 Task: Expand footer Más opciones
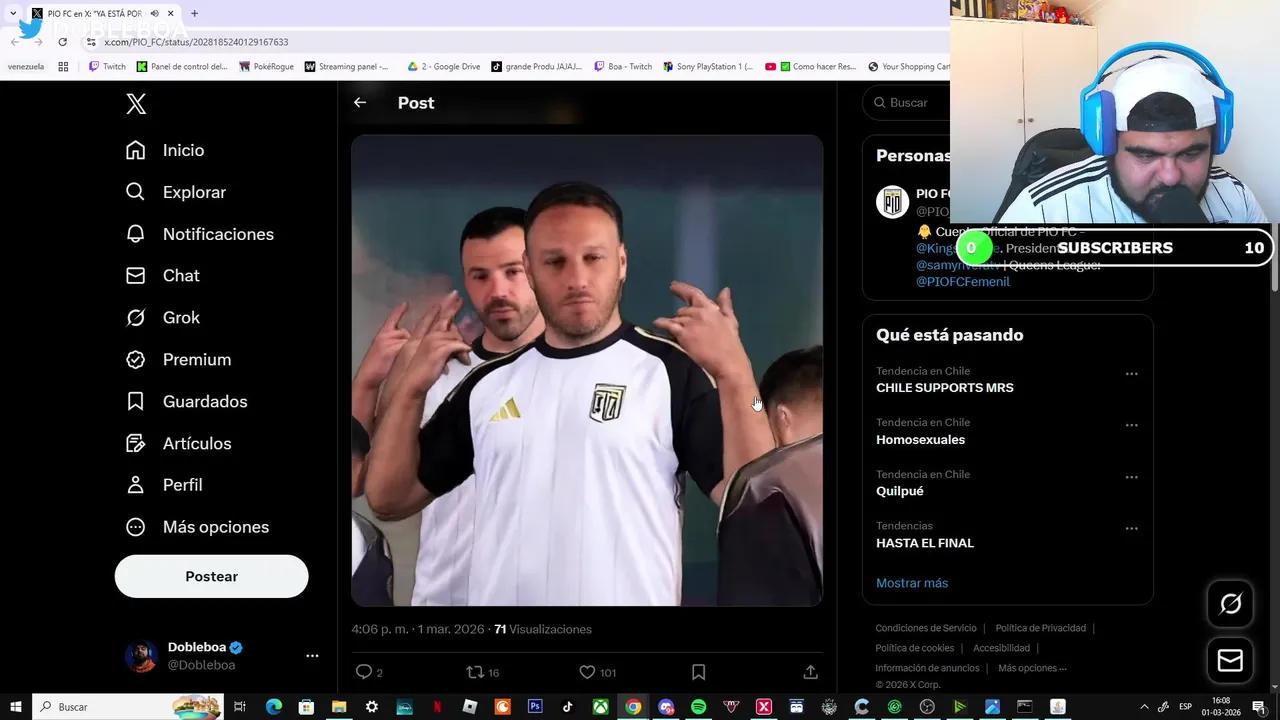pos(1032,668)
